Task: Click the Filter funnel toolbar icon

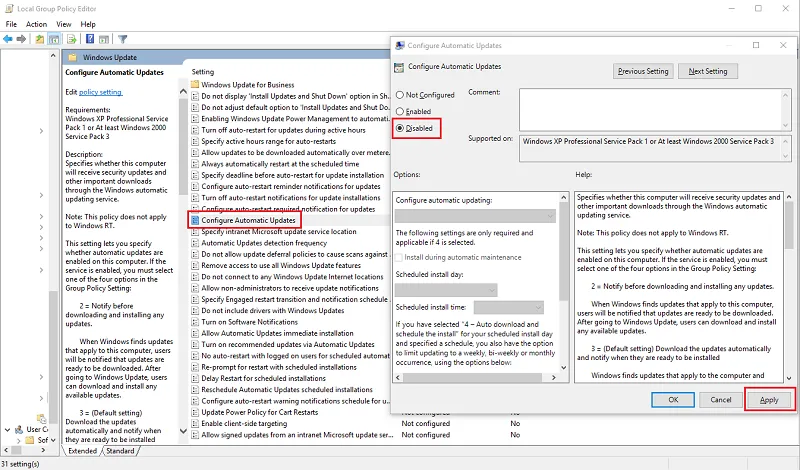Action: pyautogui.click(x=122, y=39)
